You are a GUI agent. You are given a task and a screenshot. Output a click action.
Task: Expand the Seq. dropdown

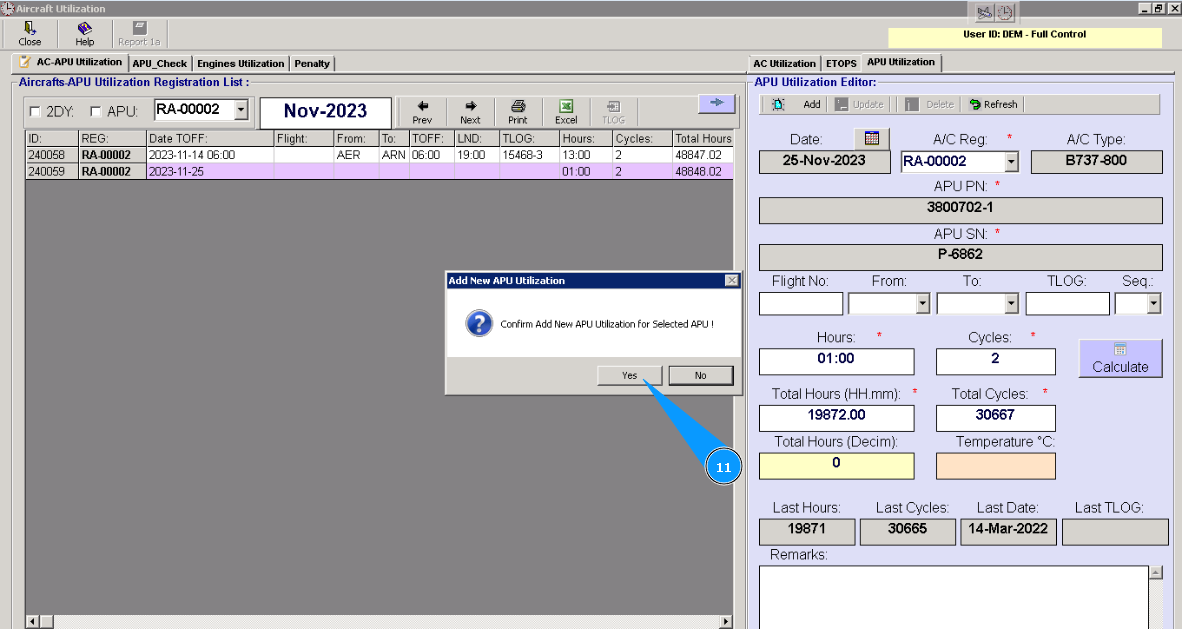[1153, 304]
